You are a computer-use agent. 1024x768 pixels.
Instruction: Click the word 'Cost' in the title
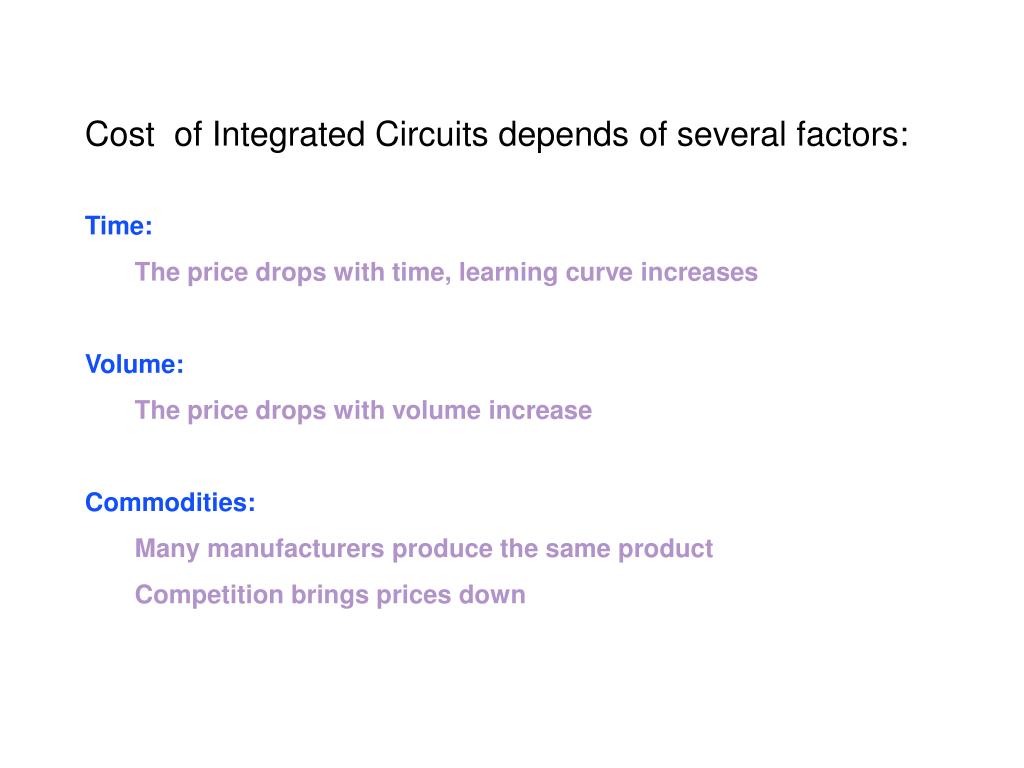tap(120, 135)
